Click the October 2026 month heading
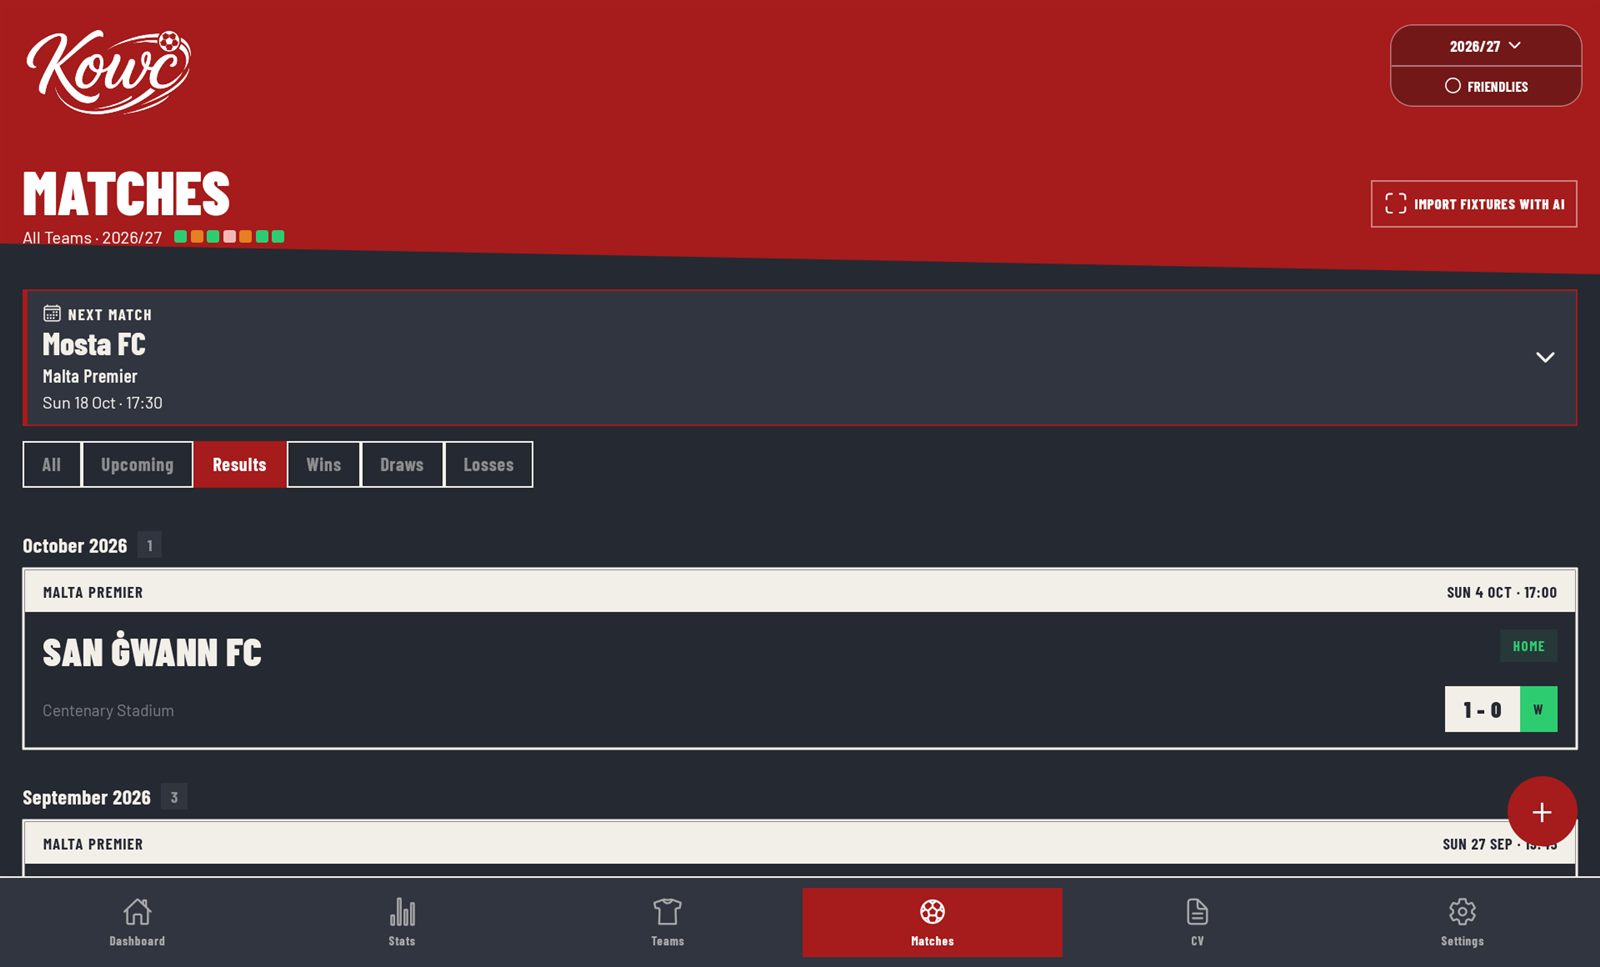 (75, 546)
